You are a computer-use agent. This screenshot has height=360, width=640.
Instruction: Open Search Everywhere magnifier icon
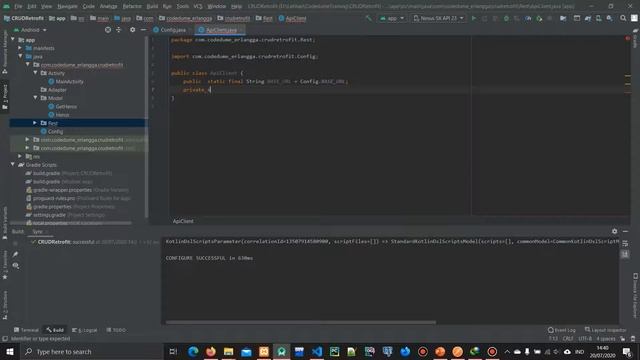point(623,18)
